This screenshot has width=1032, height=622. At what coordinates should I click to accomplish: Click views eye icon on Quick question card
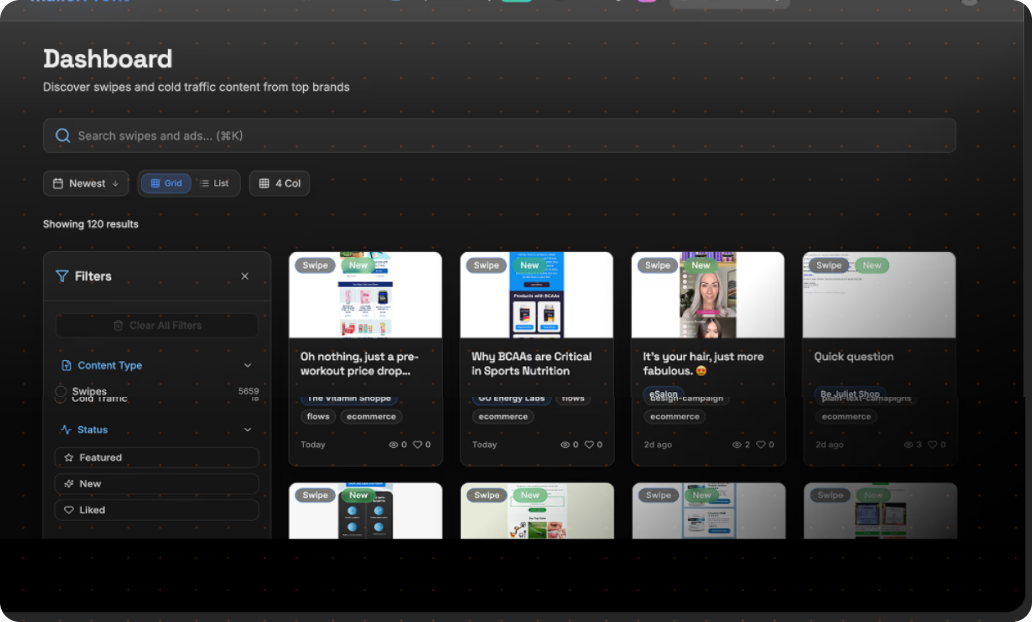tap(908, 445)
